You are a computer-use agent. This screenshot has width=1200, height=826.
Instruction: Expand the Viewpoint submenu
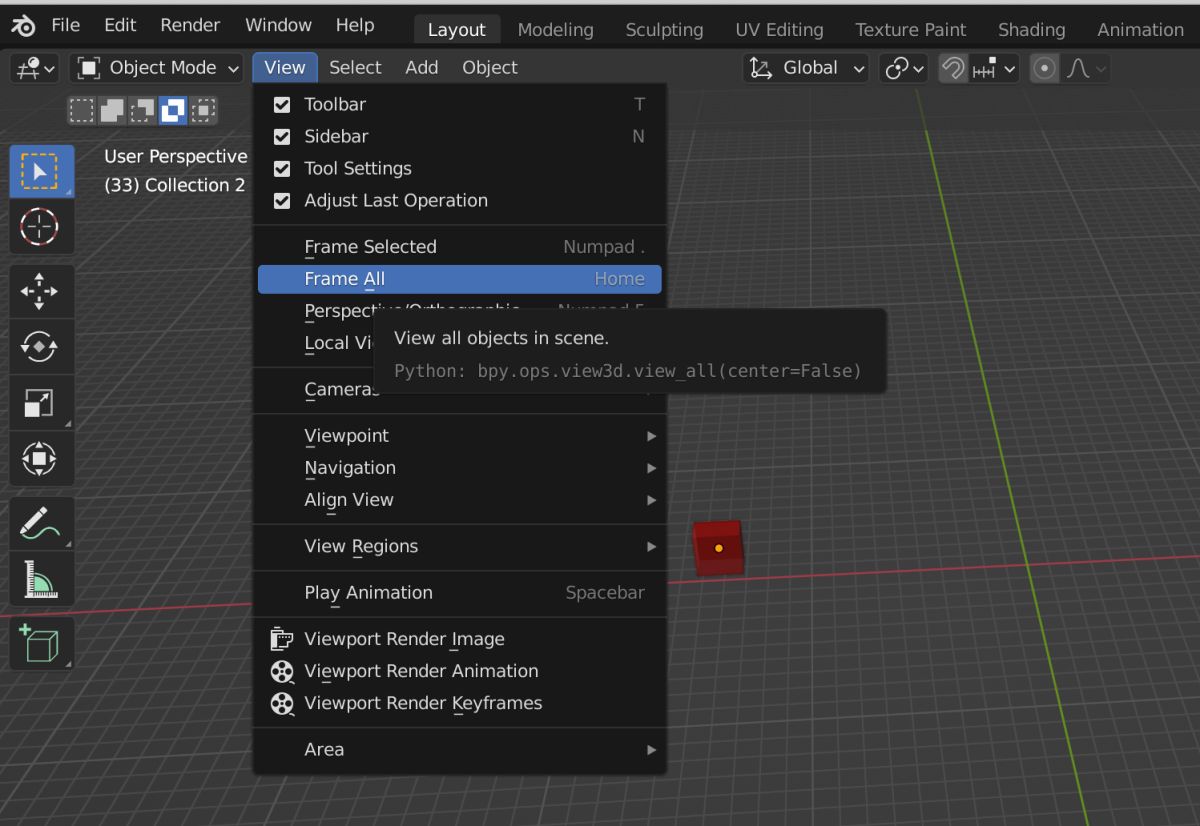pyautogui.click(x=459, y=436)
